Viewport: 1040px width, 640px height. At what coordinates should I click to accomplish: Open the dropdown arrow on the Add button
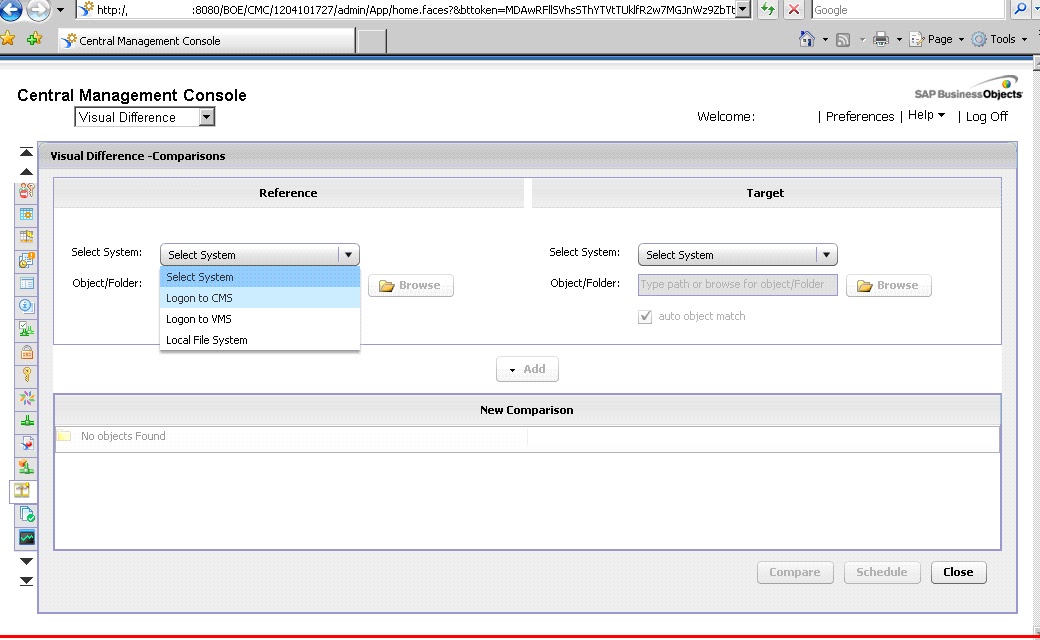click(512, 369)
